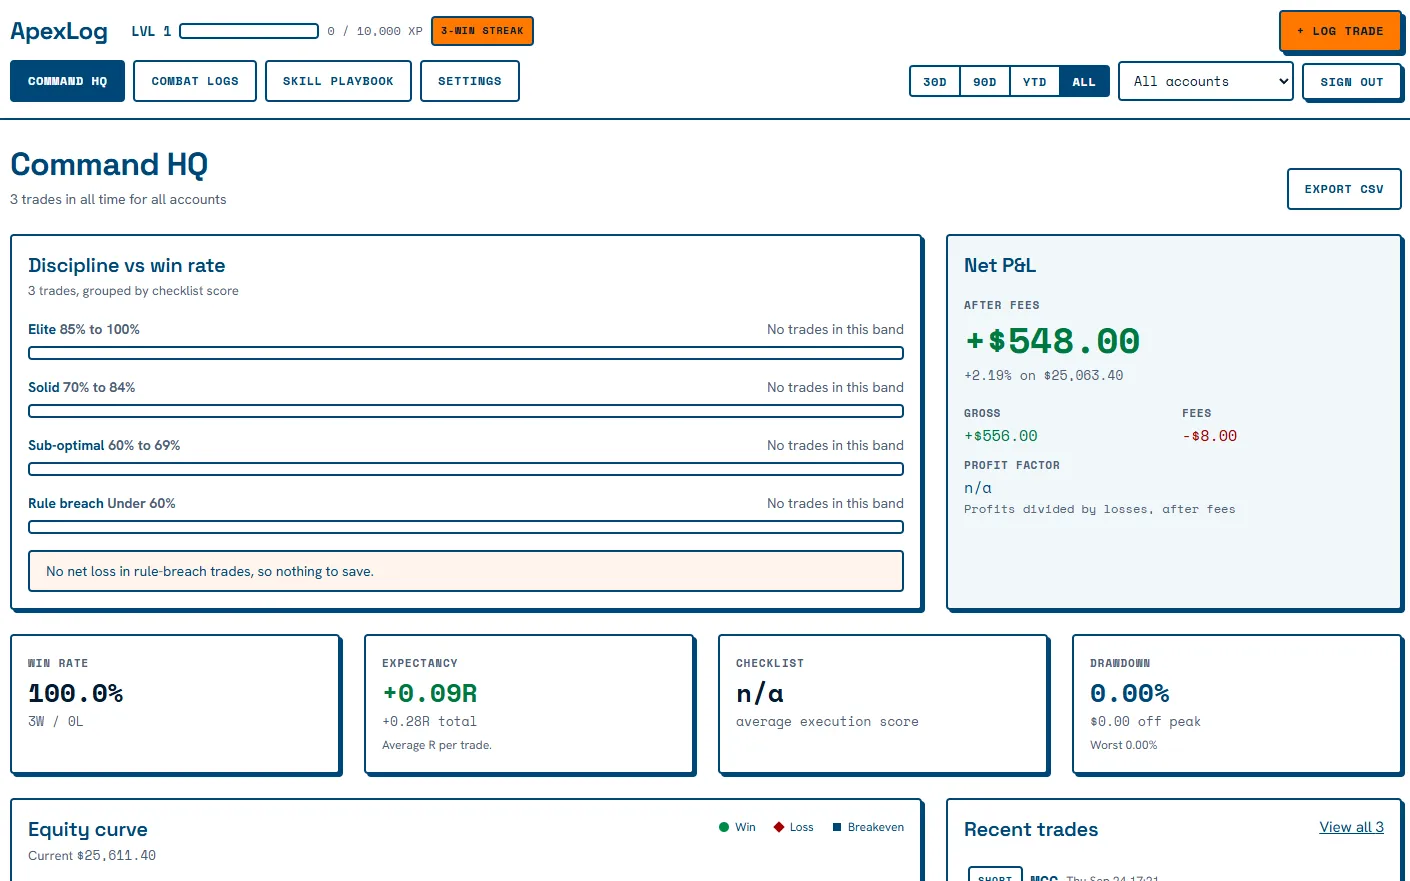Image resolution: width=1410 pixels, height=881 pixels.
Task: Click the '+2.19% on $25,063.40' text
Action: coord(1044,376)
